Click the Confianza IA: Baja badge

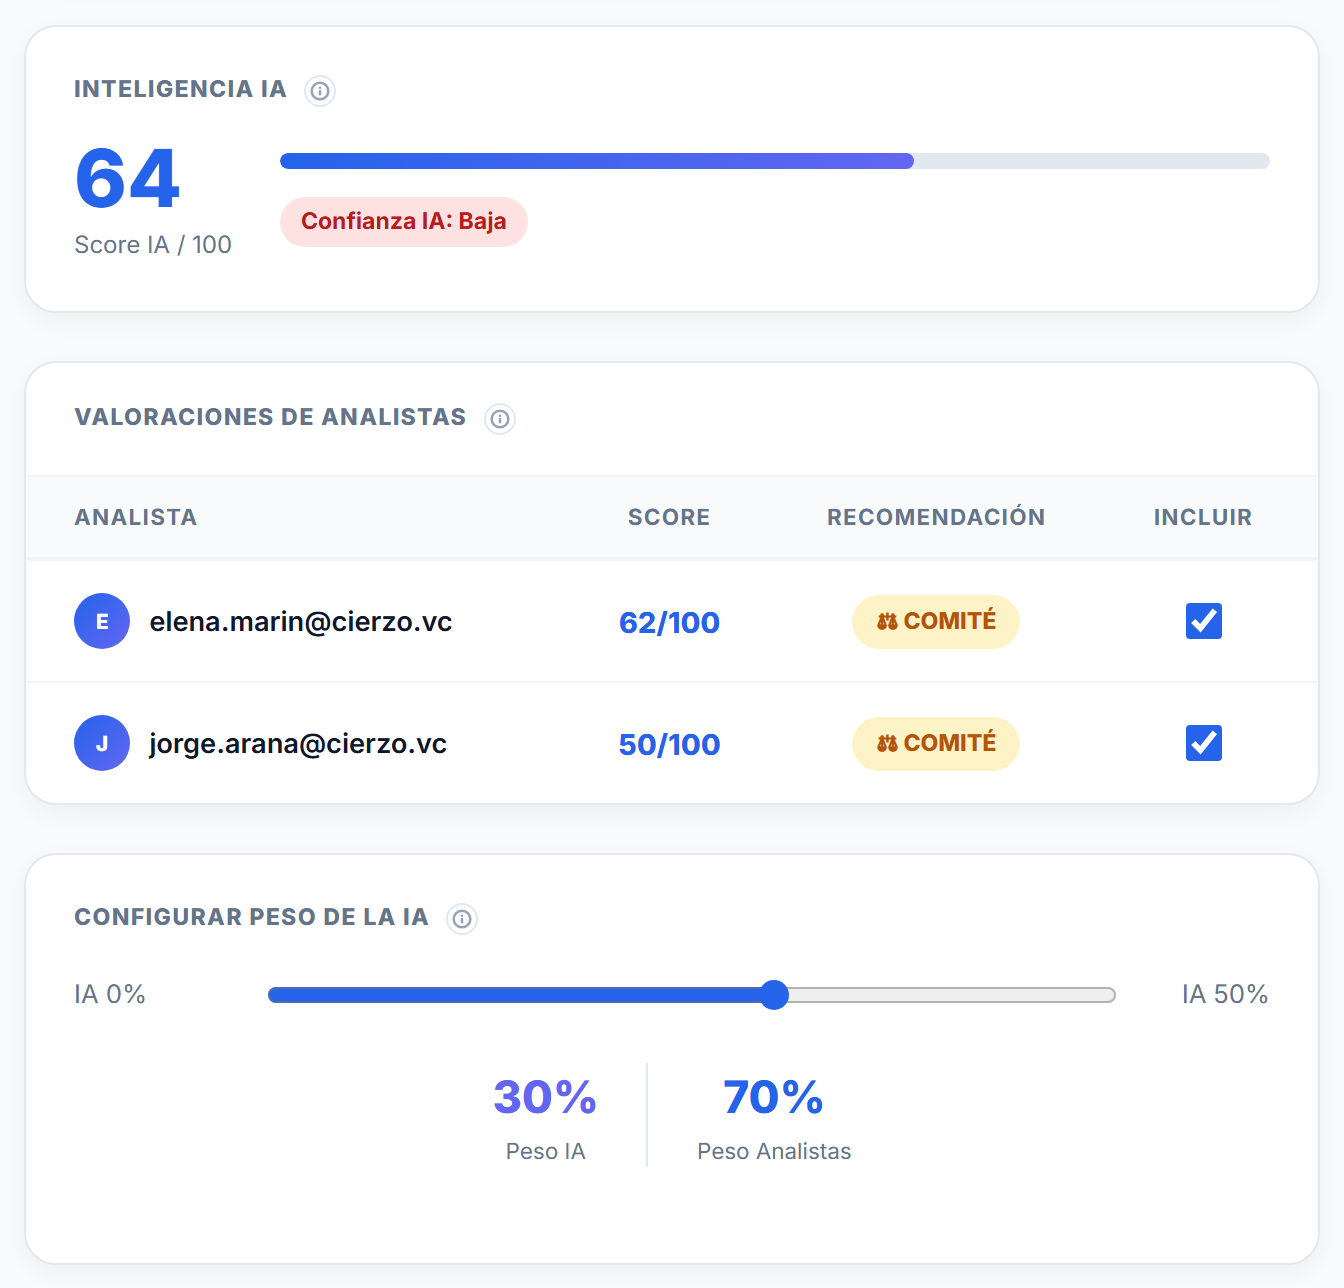point(404,221)
